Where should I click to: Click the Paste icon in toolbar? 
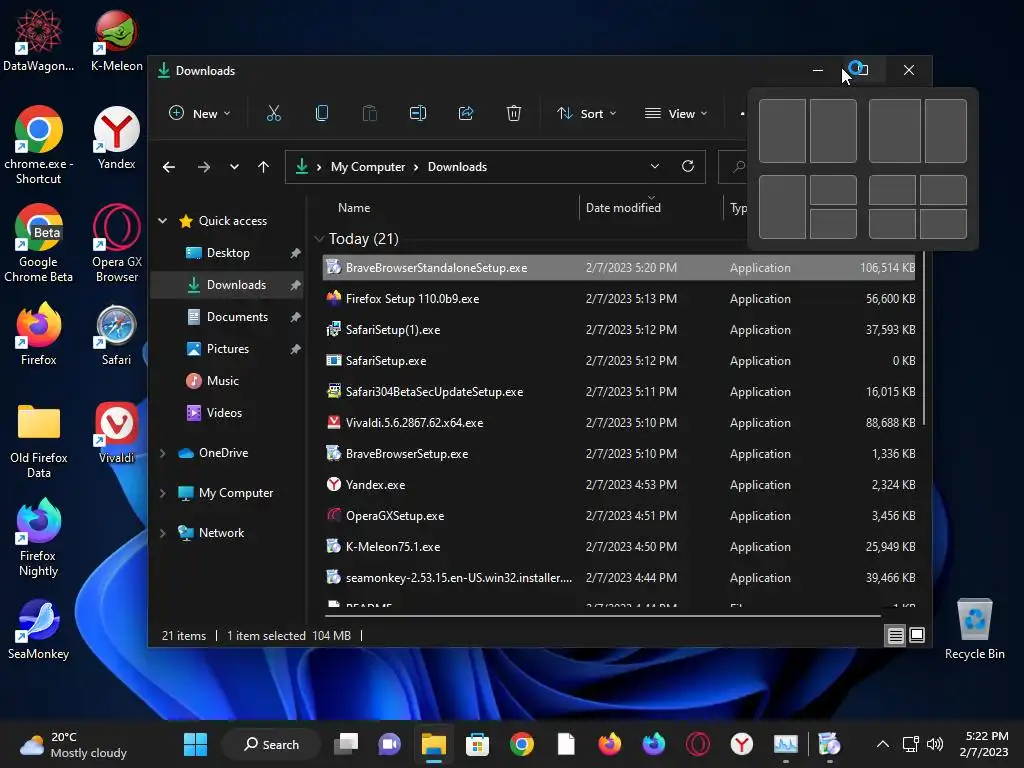(x=370, y=114)
